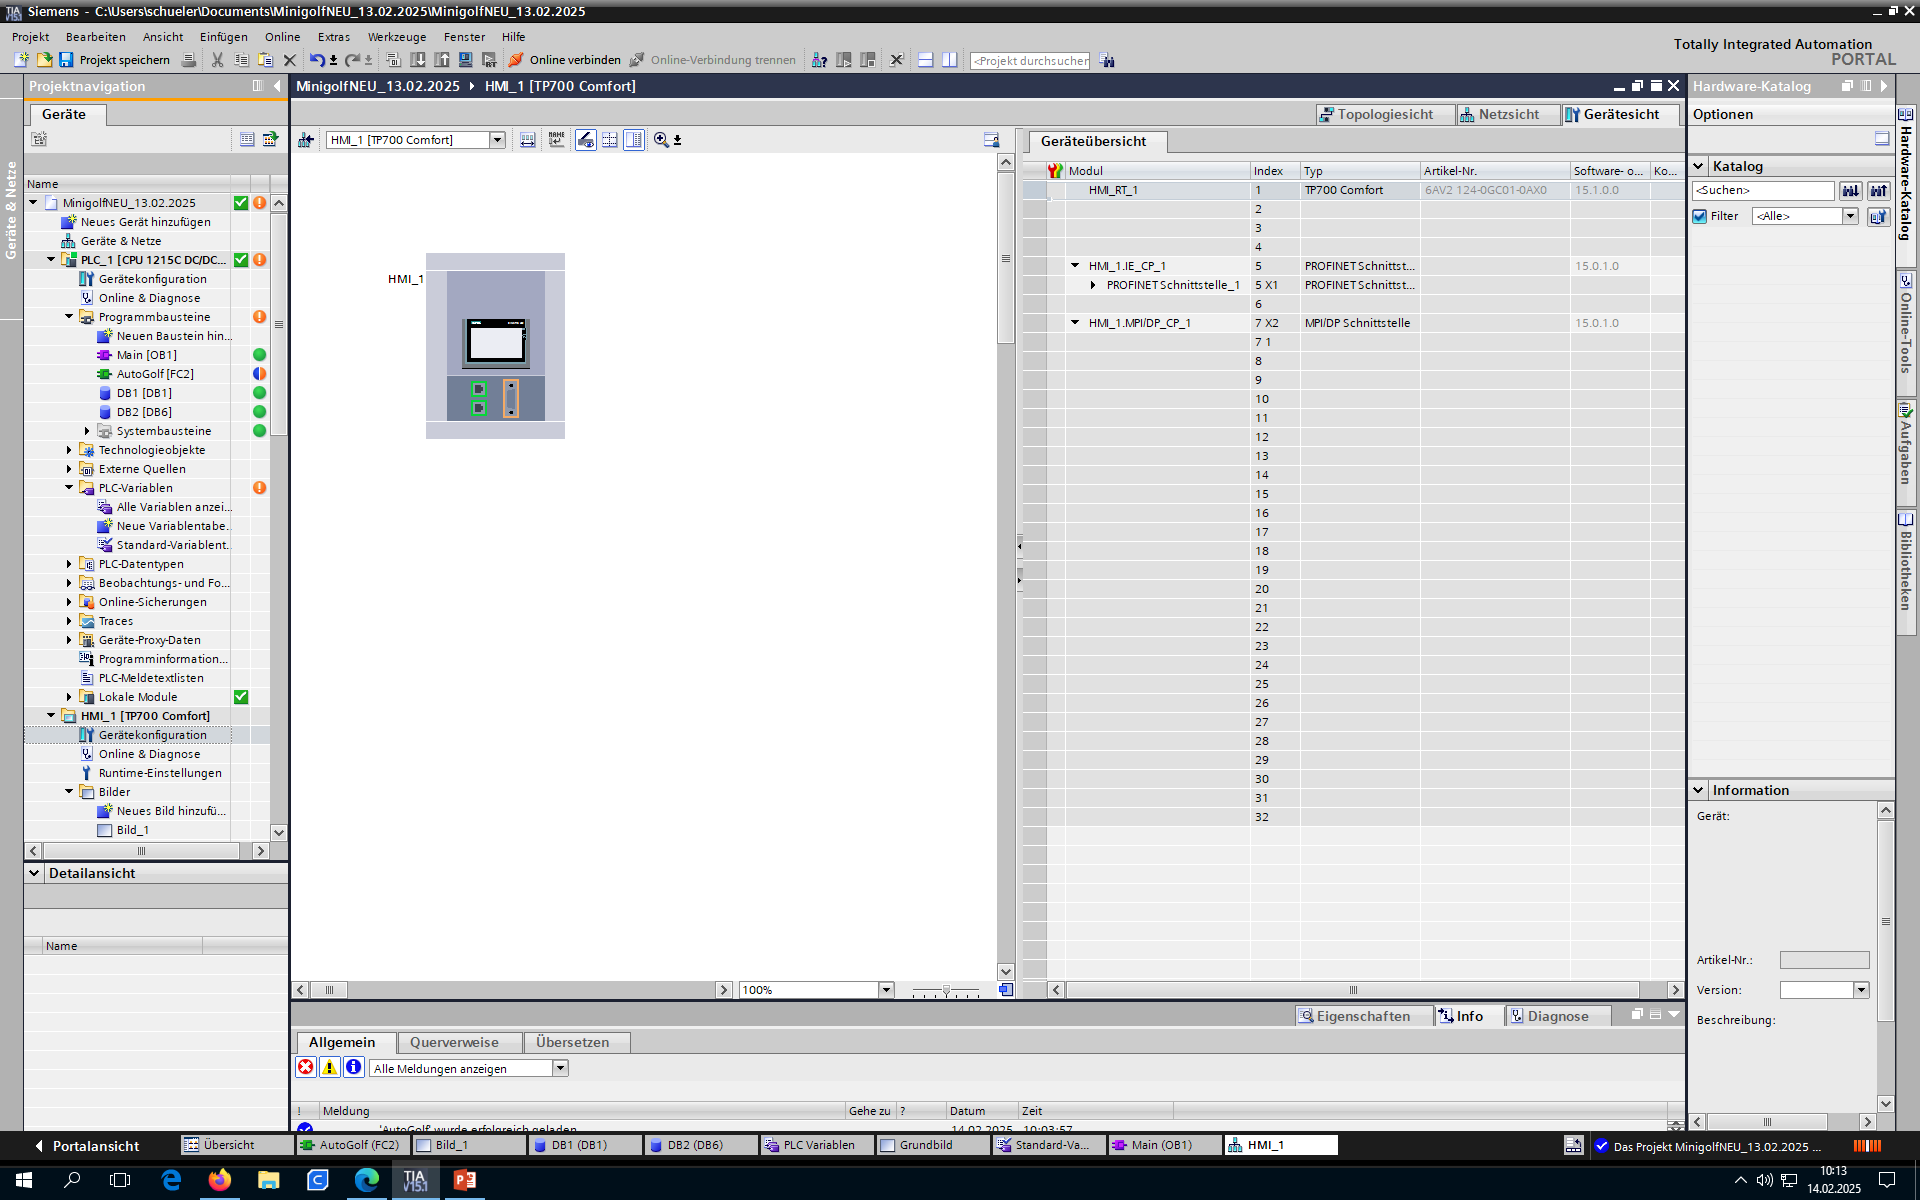
Task: Click the undo arrow icon in toolbar
Action: point(316,60)
